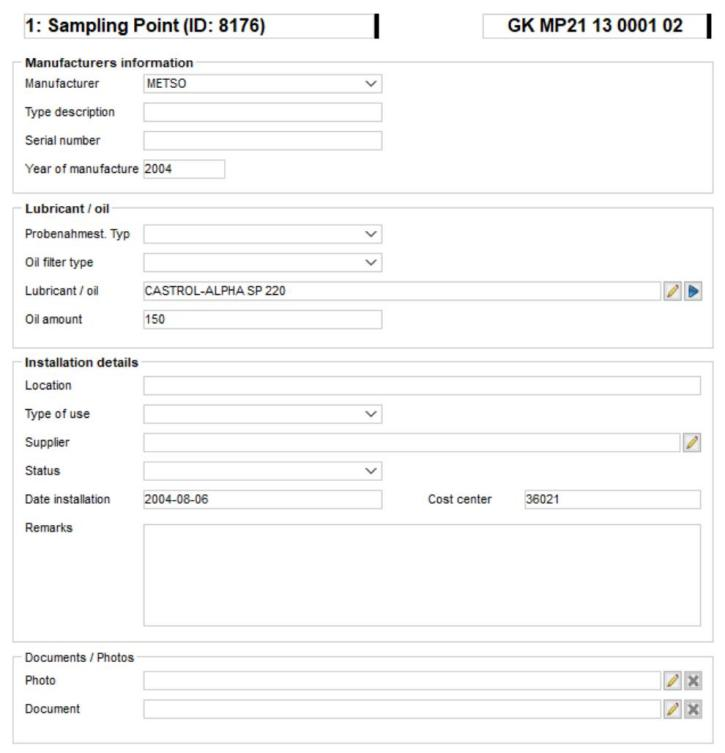Image resolution: width=725 pixels, height=753 pixels.
Task: Choose a Document file via the pencil icon
Action: point(672,709)
